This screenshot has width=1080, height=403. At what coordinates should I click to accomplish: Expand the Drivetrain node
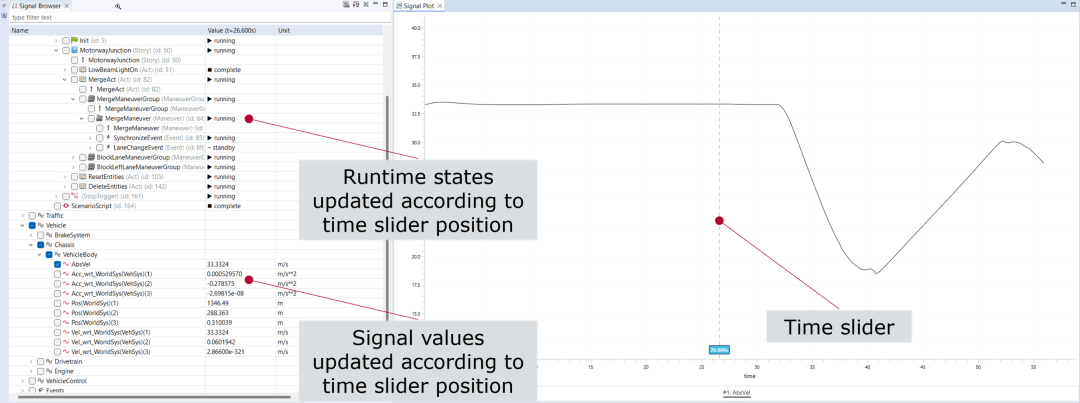(32, 361)
